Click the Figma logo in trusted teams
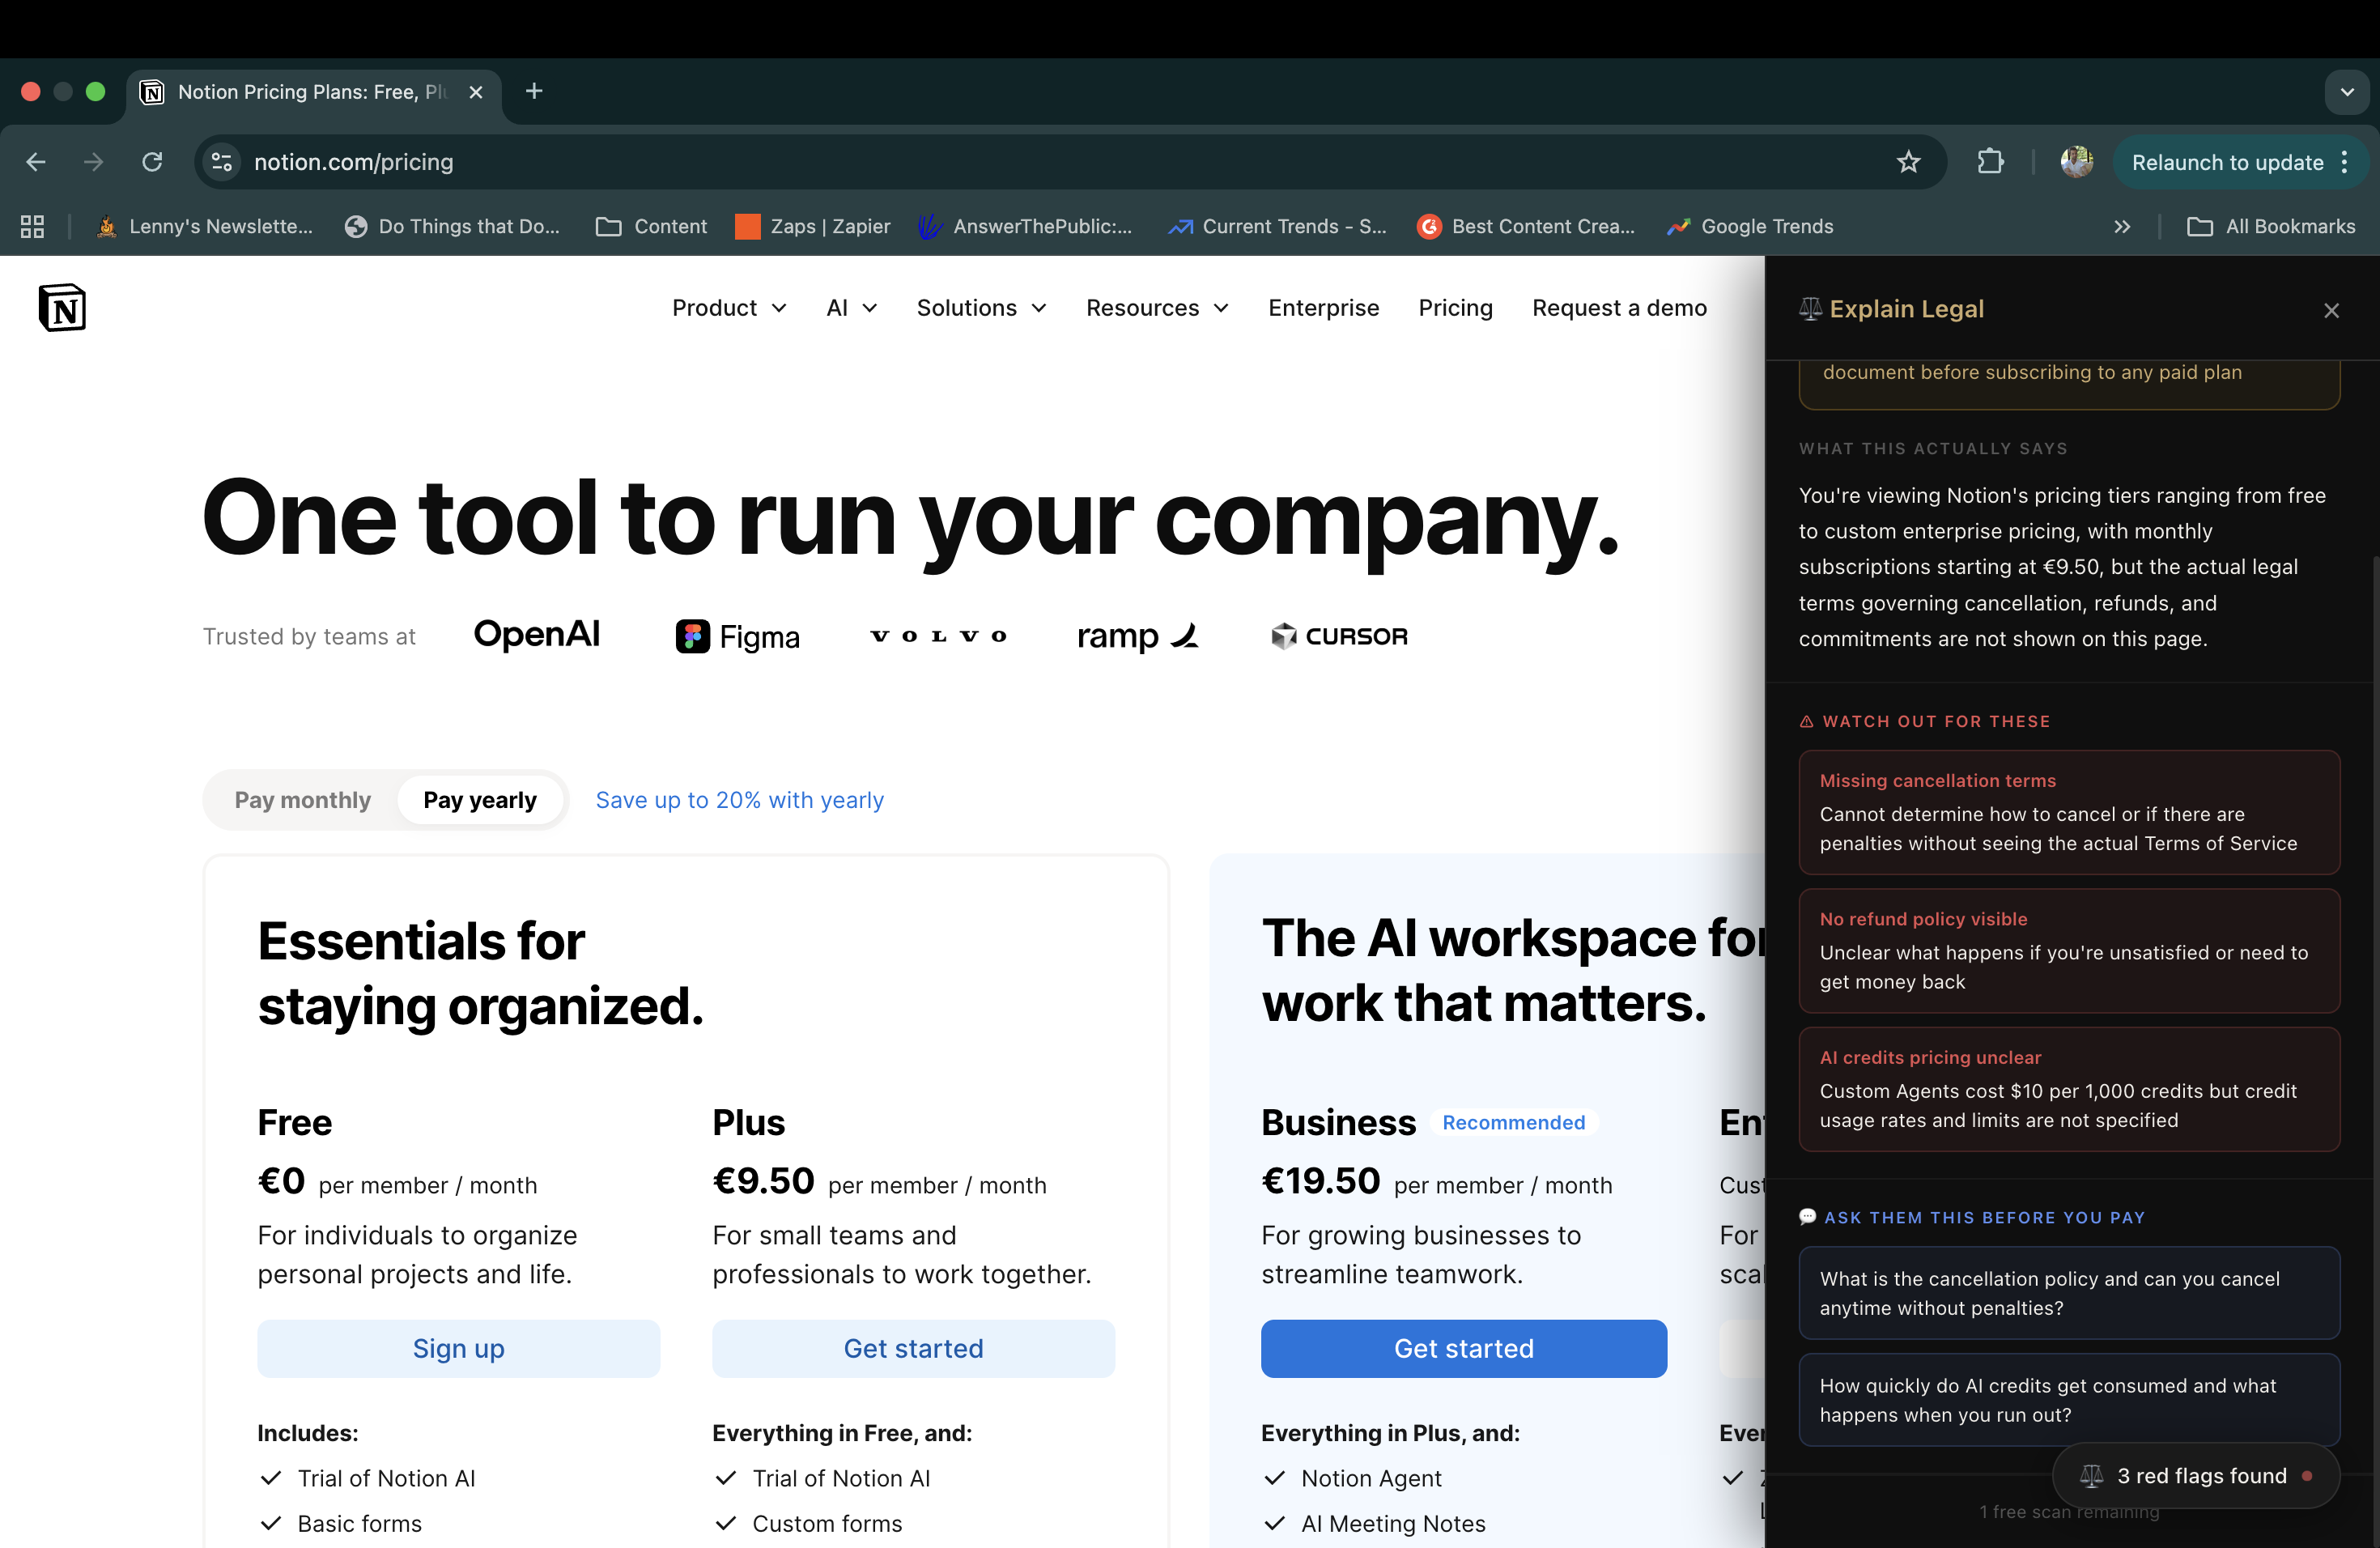The height and width of the screenshot is (1548, 2380). [x=738, y=636]
